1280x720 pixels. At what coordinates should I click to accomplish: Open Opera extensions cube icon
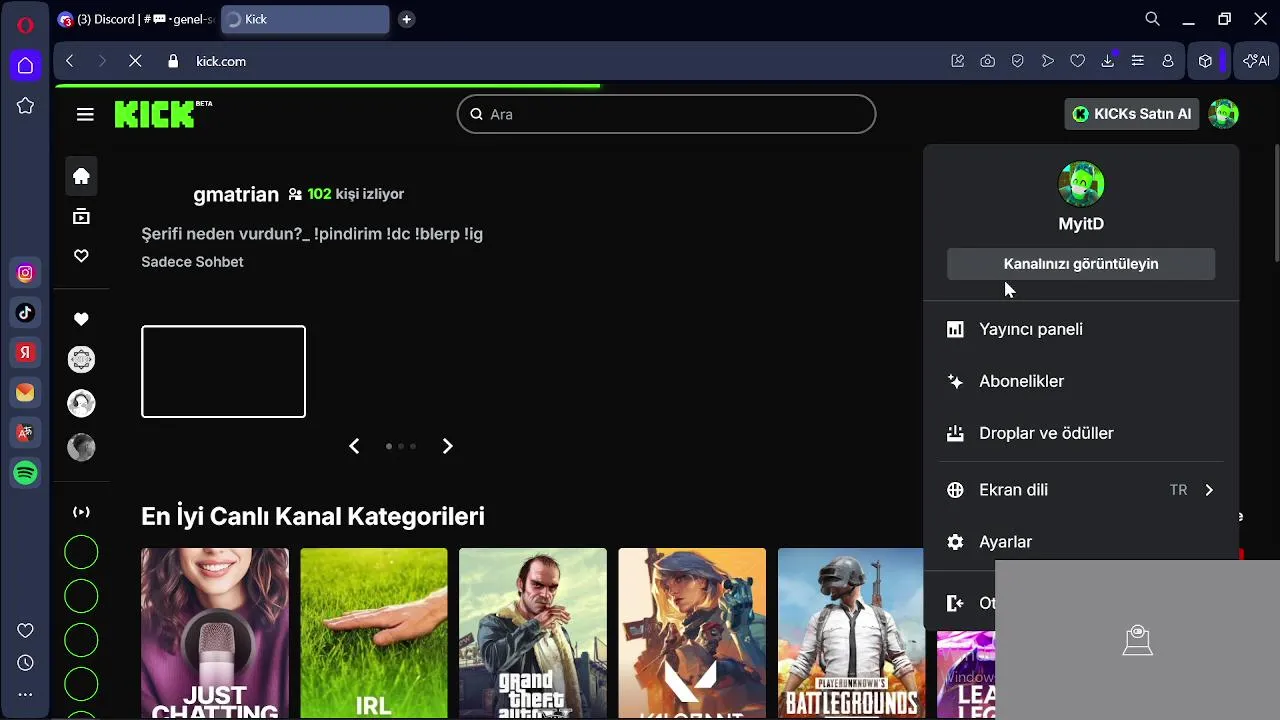point(1205,61)
